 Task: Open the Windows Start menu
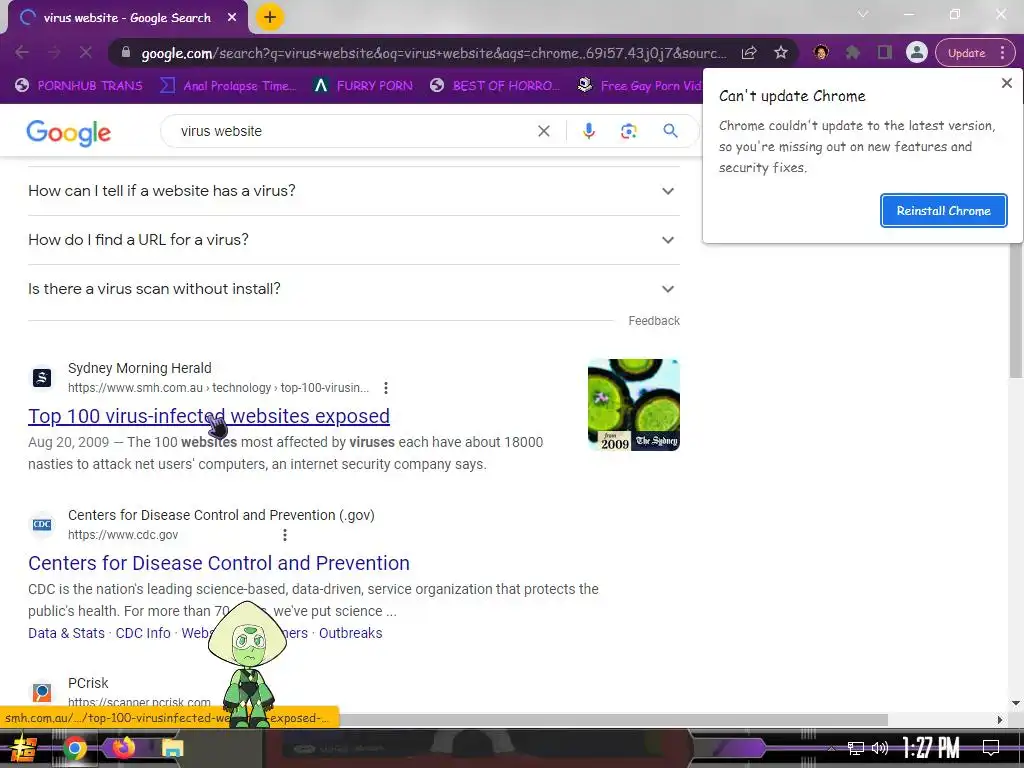22,748
